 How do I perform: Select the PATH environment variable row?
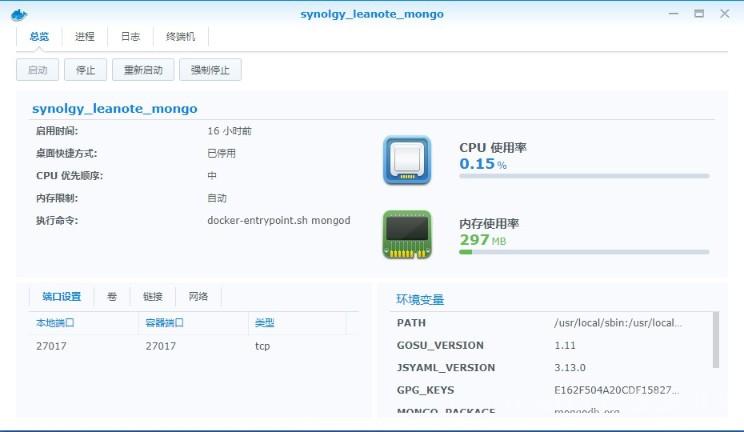[x=550, y=323]
